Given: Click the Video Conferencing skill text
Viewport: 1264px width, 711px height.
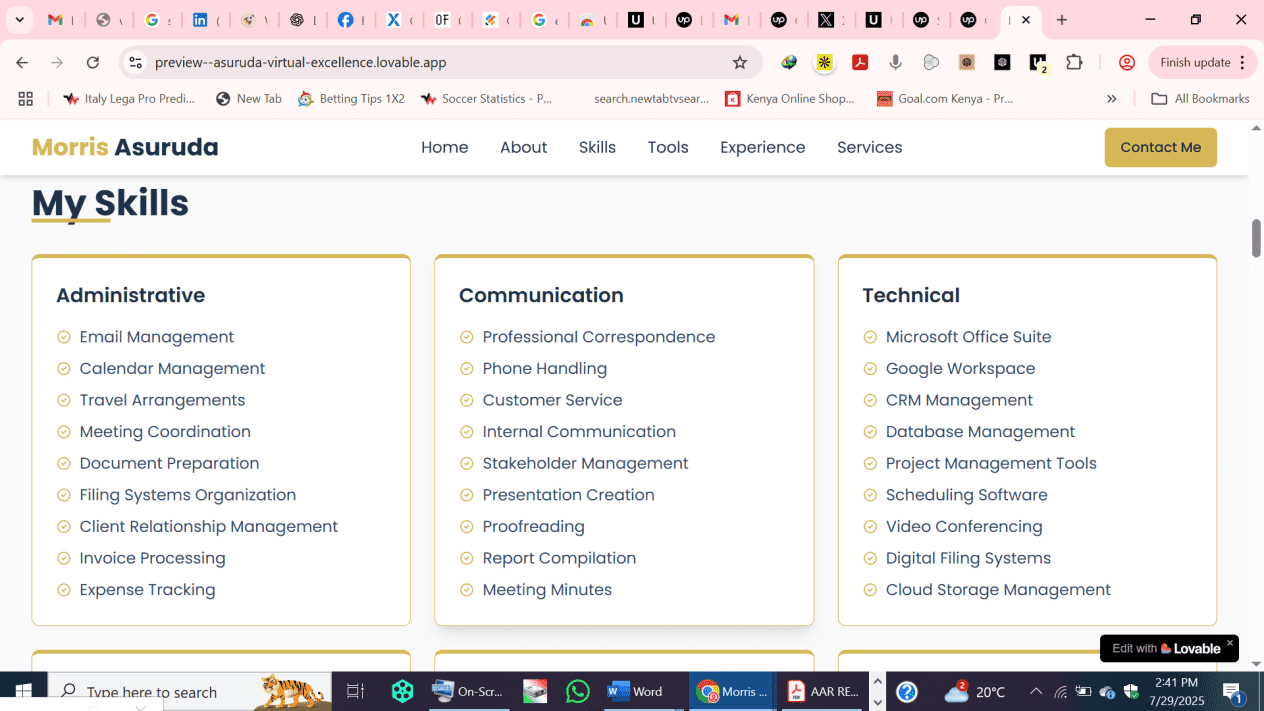Looking at the screenshot, I should point(964,527).
